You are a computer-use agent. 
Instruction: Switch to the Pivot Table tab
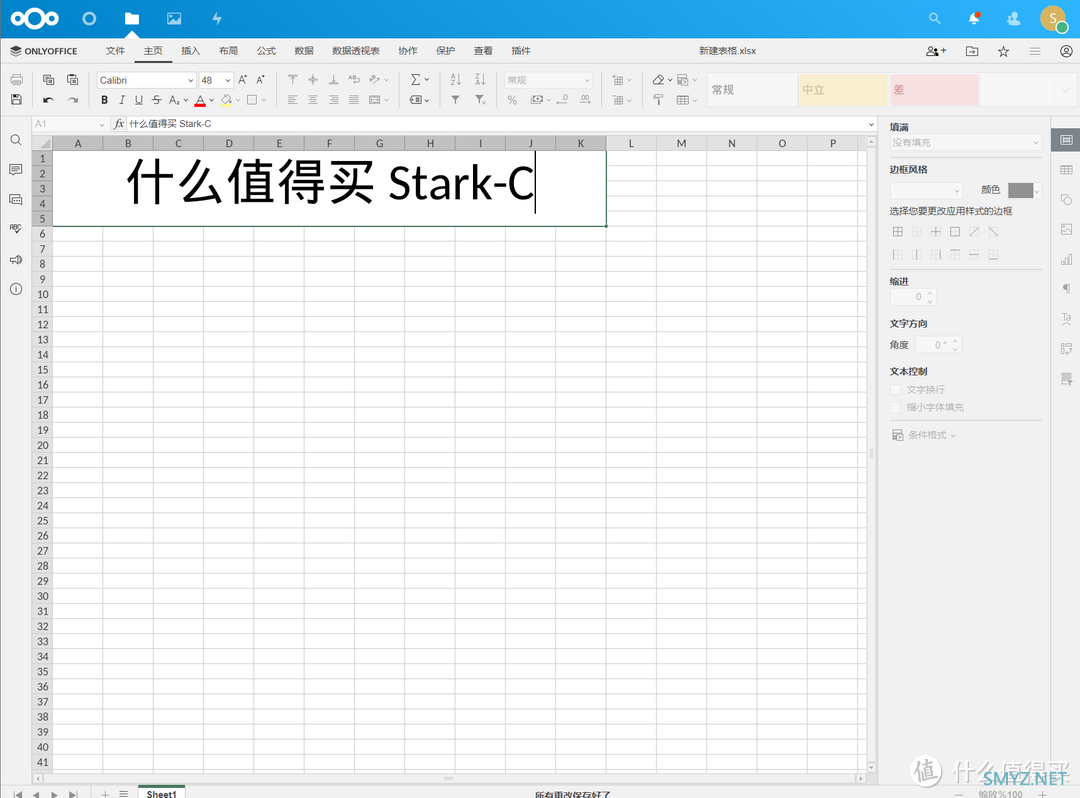[x=355, y=51]
